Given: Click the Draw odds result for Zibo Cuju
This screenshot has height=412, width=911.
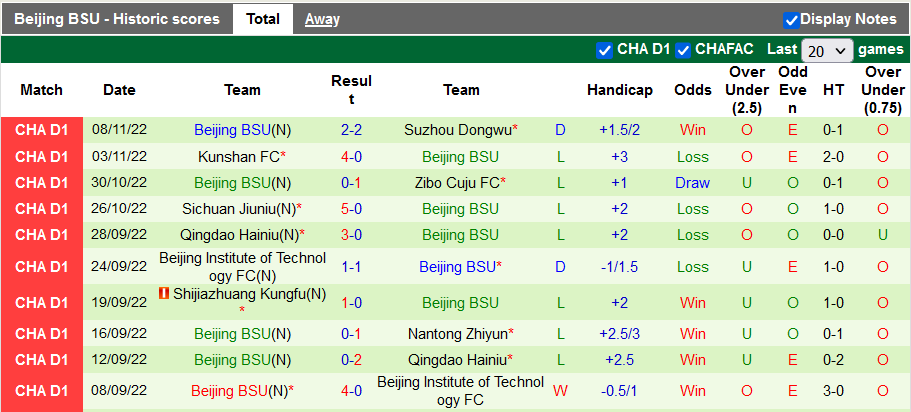Looking at the screenshot, I should pos(693,182).
